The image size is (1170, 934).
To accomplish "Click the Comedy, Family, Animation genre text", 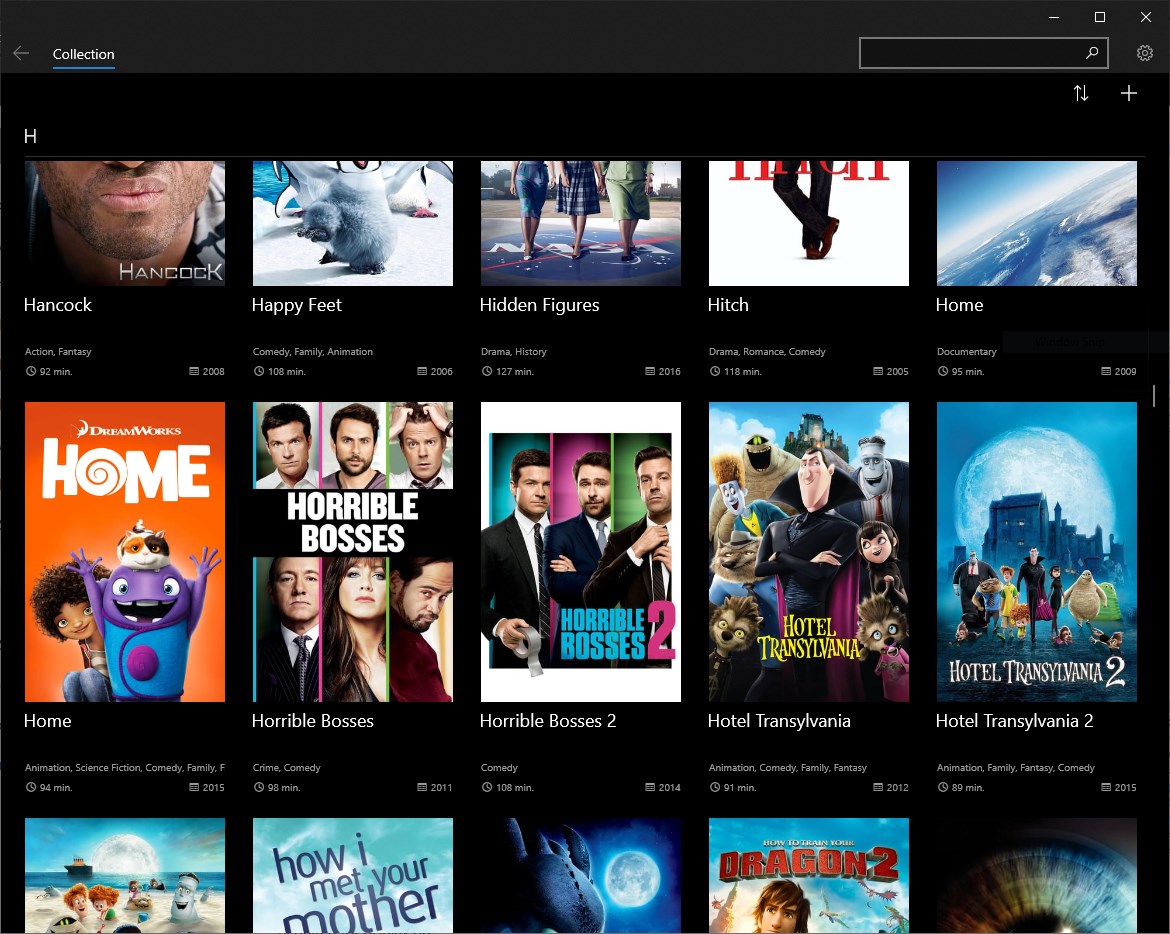I will coord(313,351).
